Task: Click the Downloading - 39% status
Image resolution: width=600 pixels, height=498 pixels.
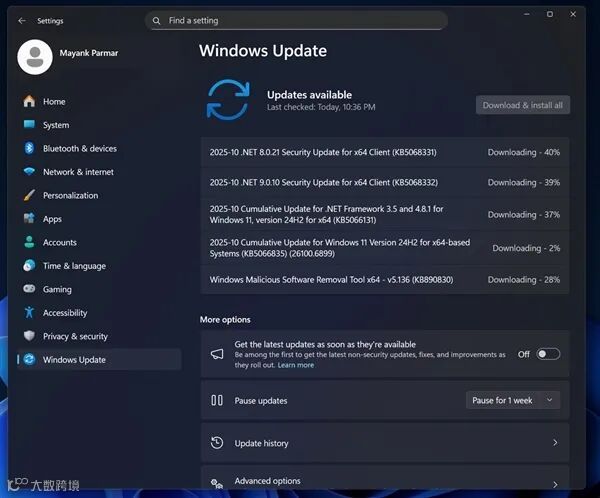Action: [x=524, y=183]
